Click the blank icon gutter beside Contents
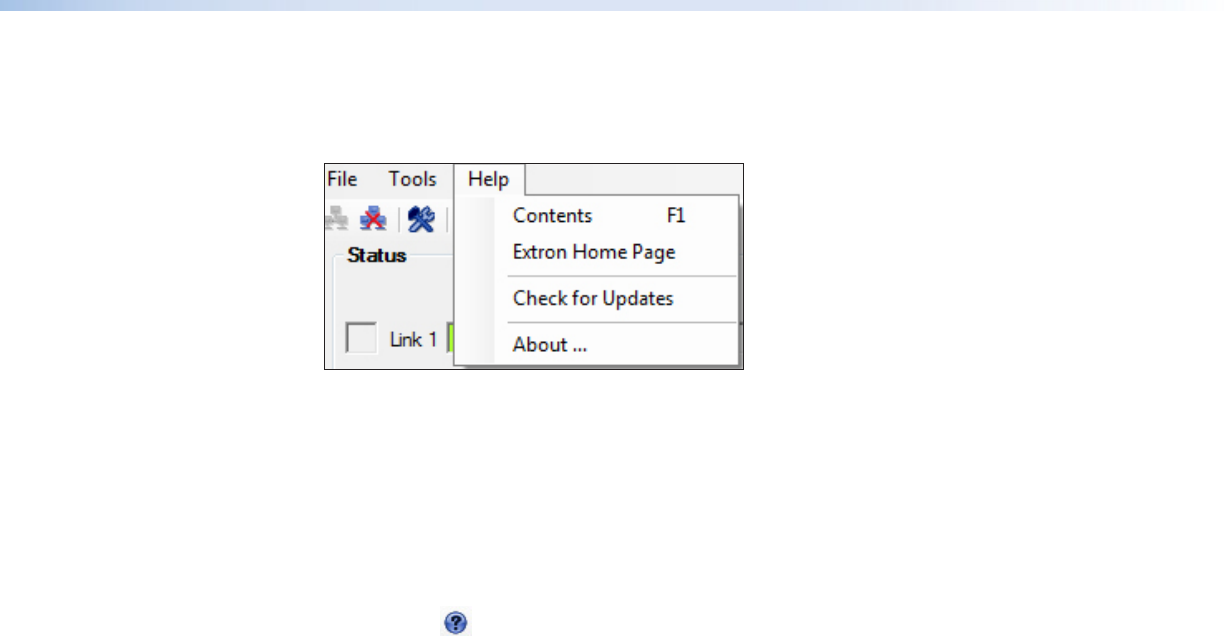 pos(476,216)
